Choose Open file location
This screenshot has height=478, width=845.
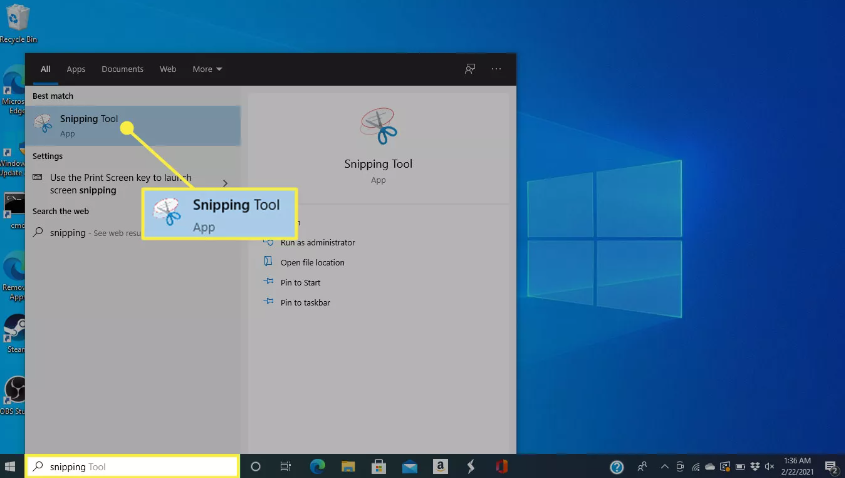coord(312,262)
